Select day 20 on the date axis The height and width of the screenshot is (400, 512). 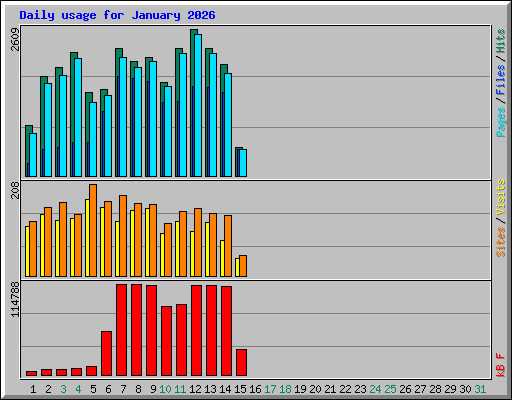coord(315,389)
